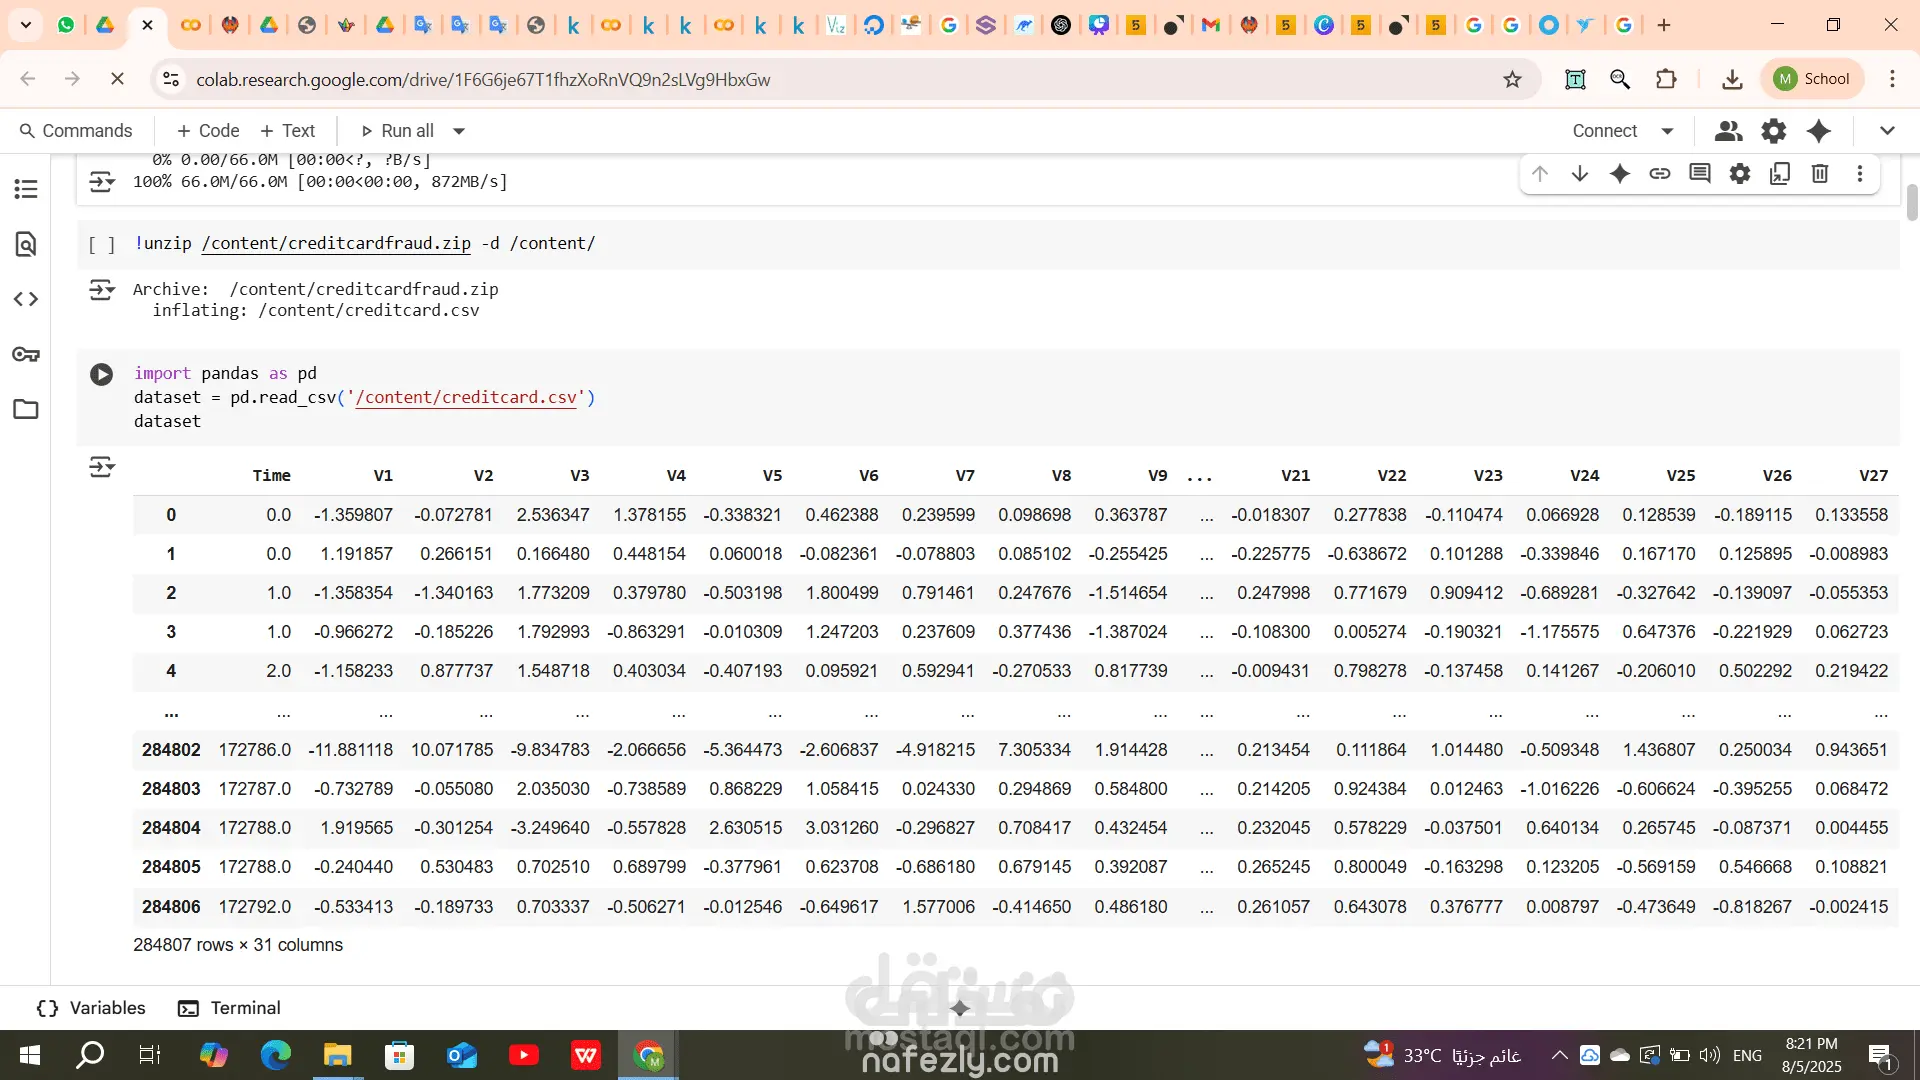
Task: Open the Secrets key icon
Action: point(26,354)
